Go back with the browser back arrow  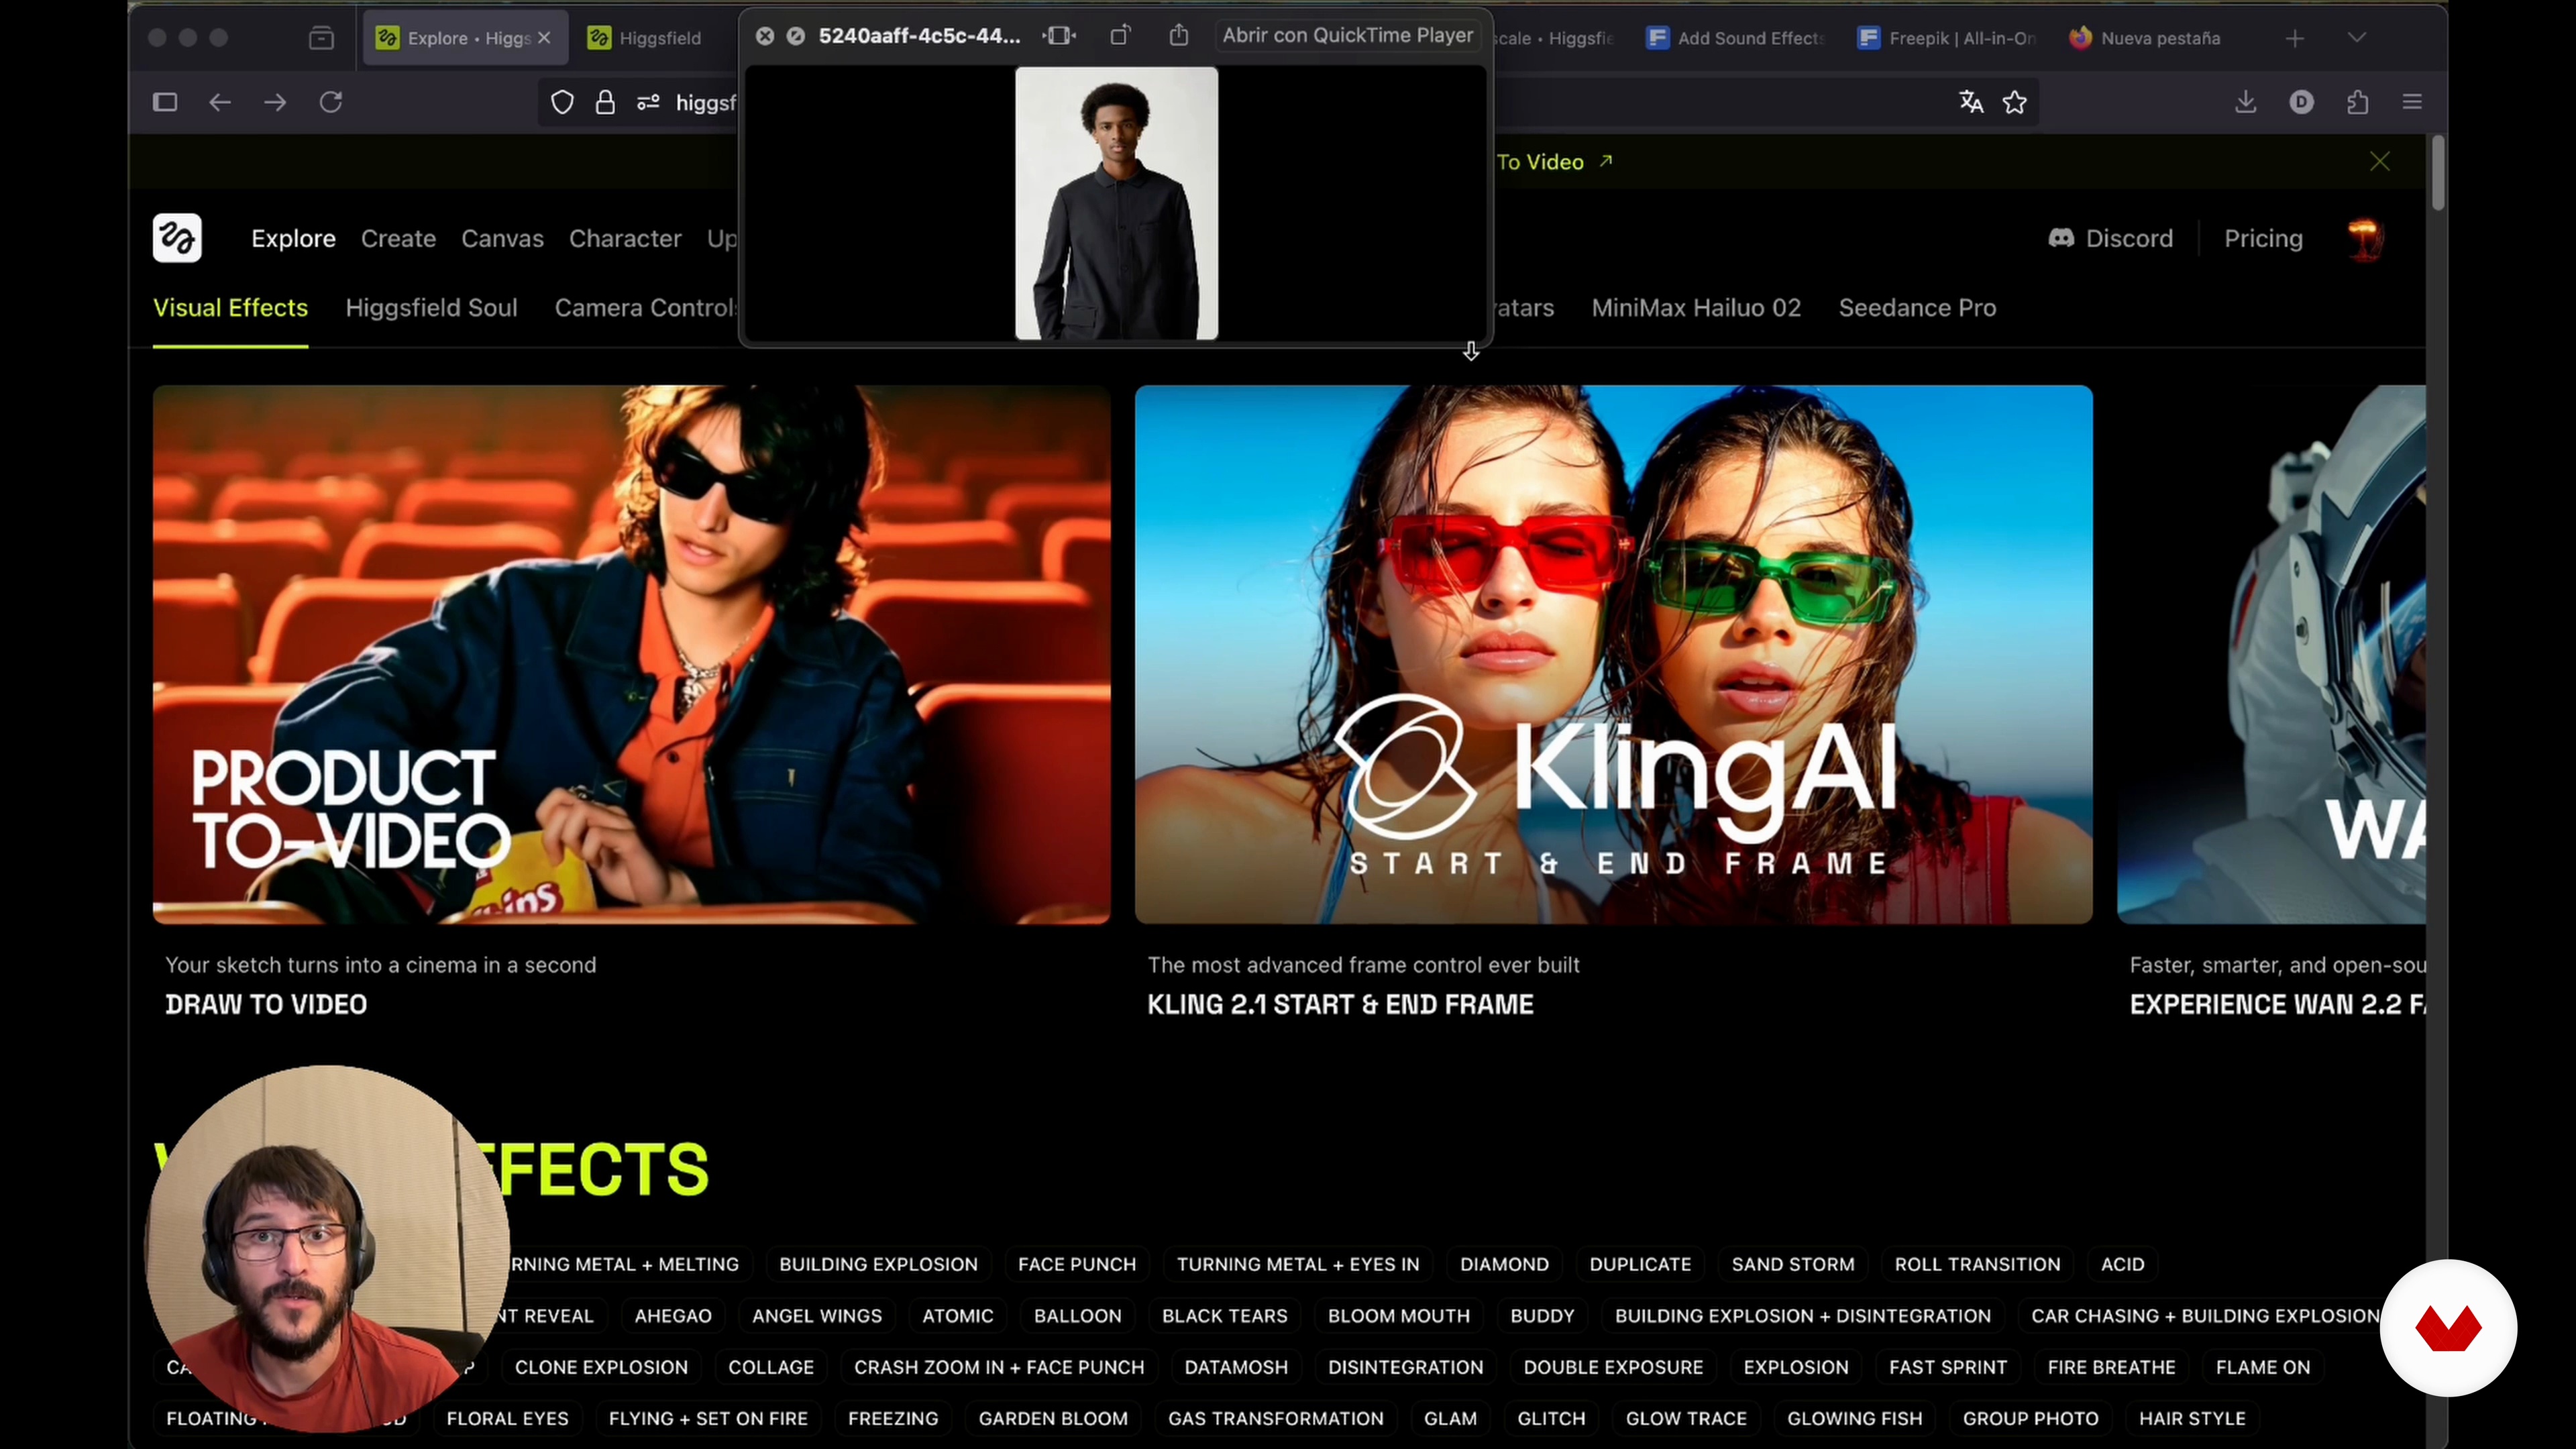[220, 102]
